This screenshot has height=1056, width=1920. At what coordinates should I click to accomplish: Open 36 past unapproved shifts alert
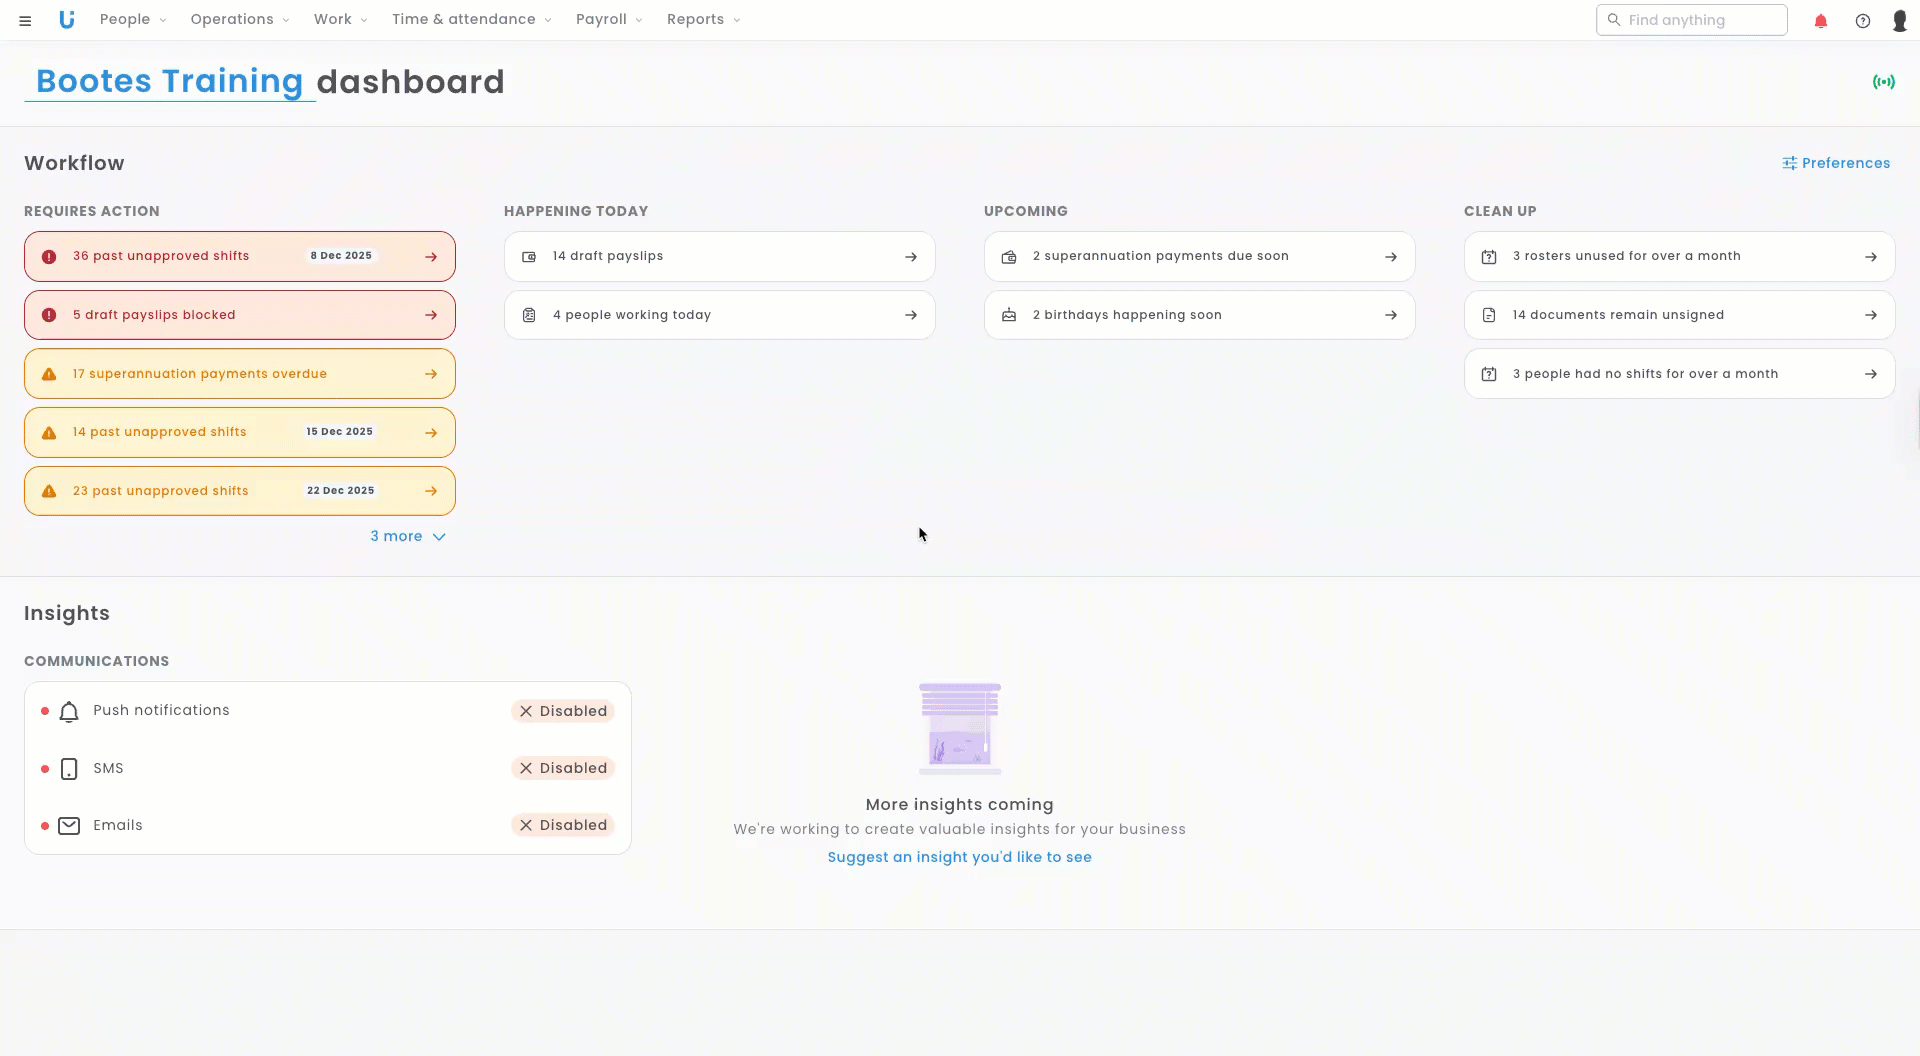240,257
